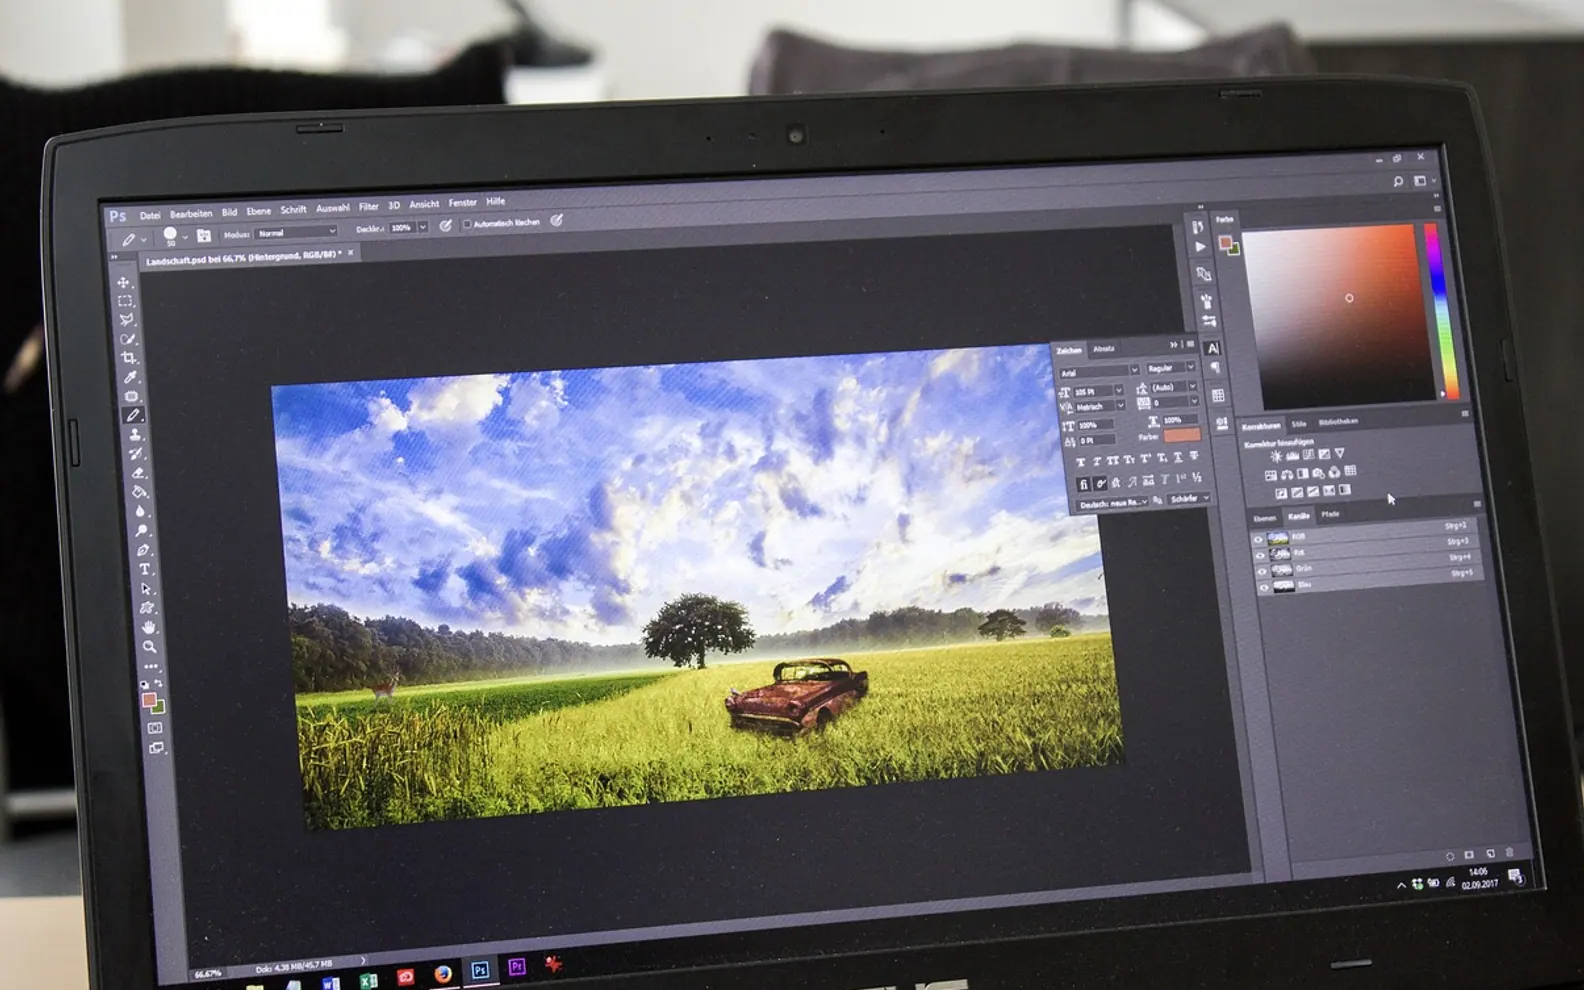
Task: Select the Pen tool
Action: 143,550
